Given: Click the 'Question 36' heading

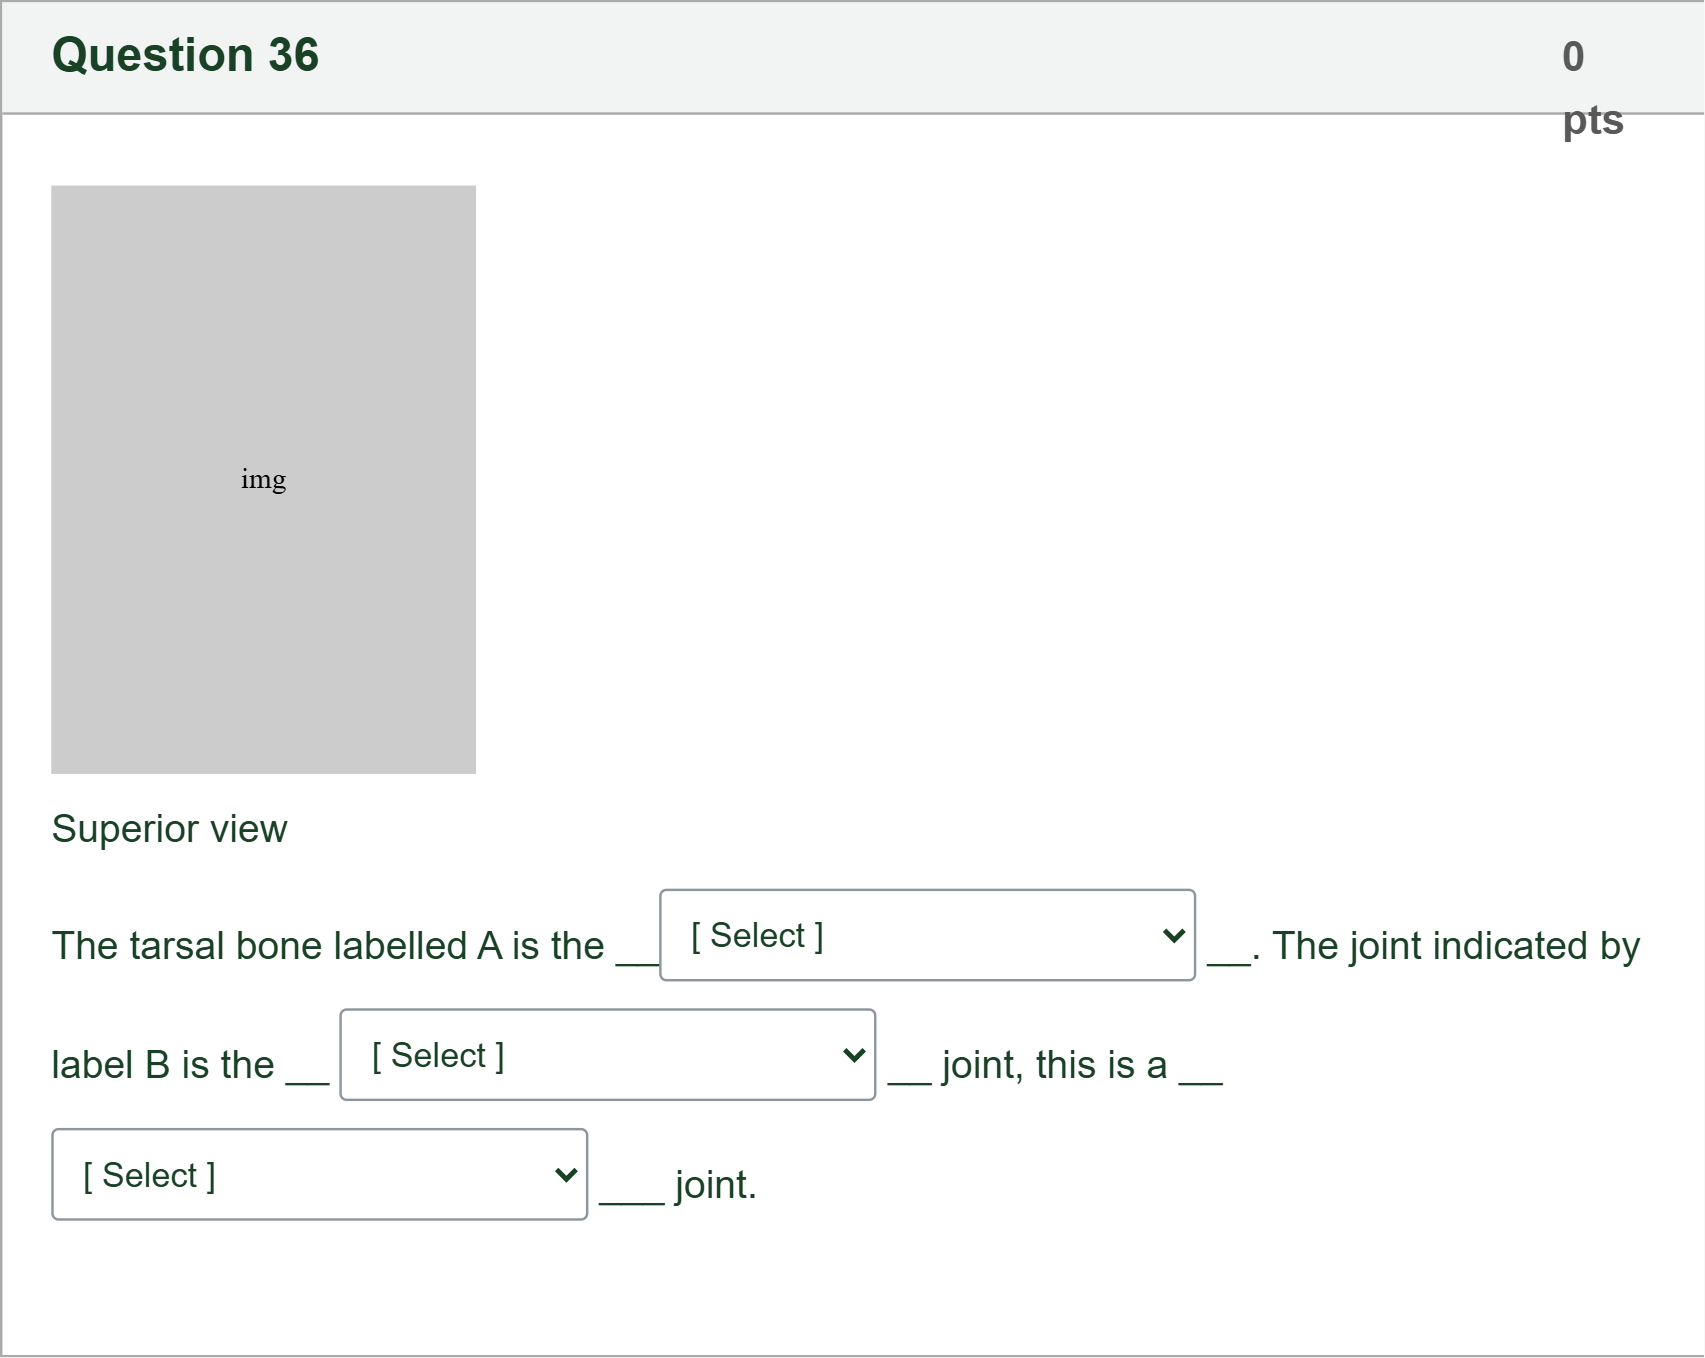Looking at the screenshot, I should 185,55.
